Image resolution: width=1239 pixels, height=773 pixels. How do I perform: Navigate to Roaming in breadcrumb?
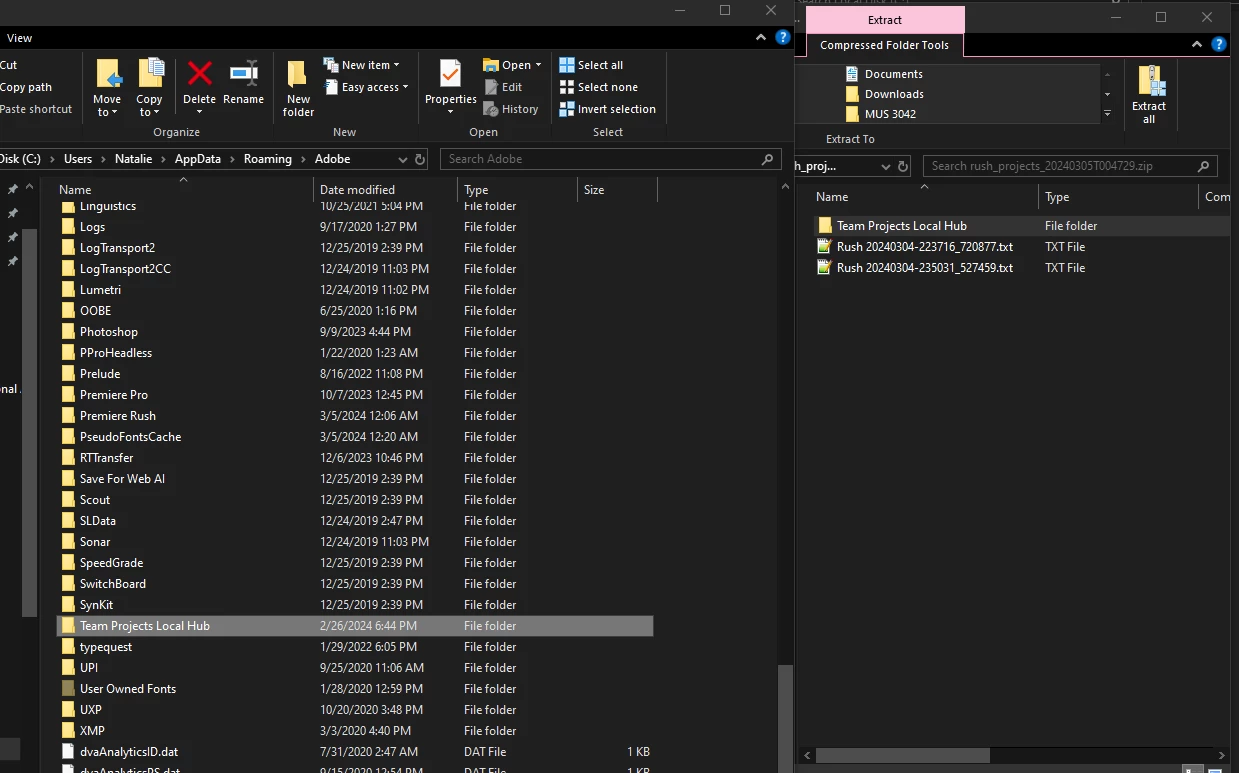tap(268, 159)
